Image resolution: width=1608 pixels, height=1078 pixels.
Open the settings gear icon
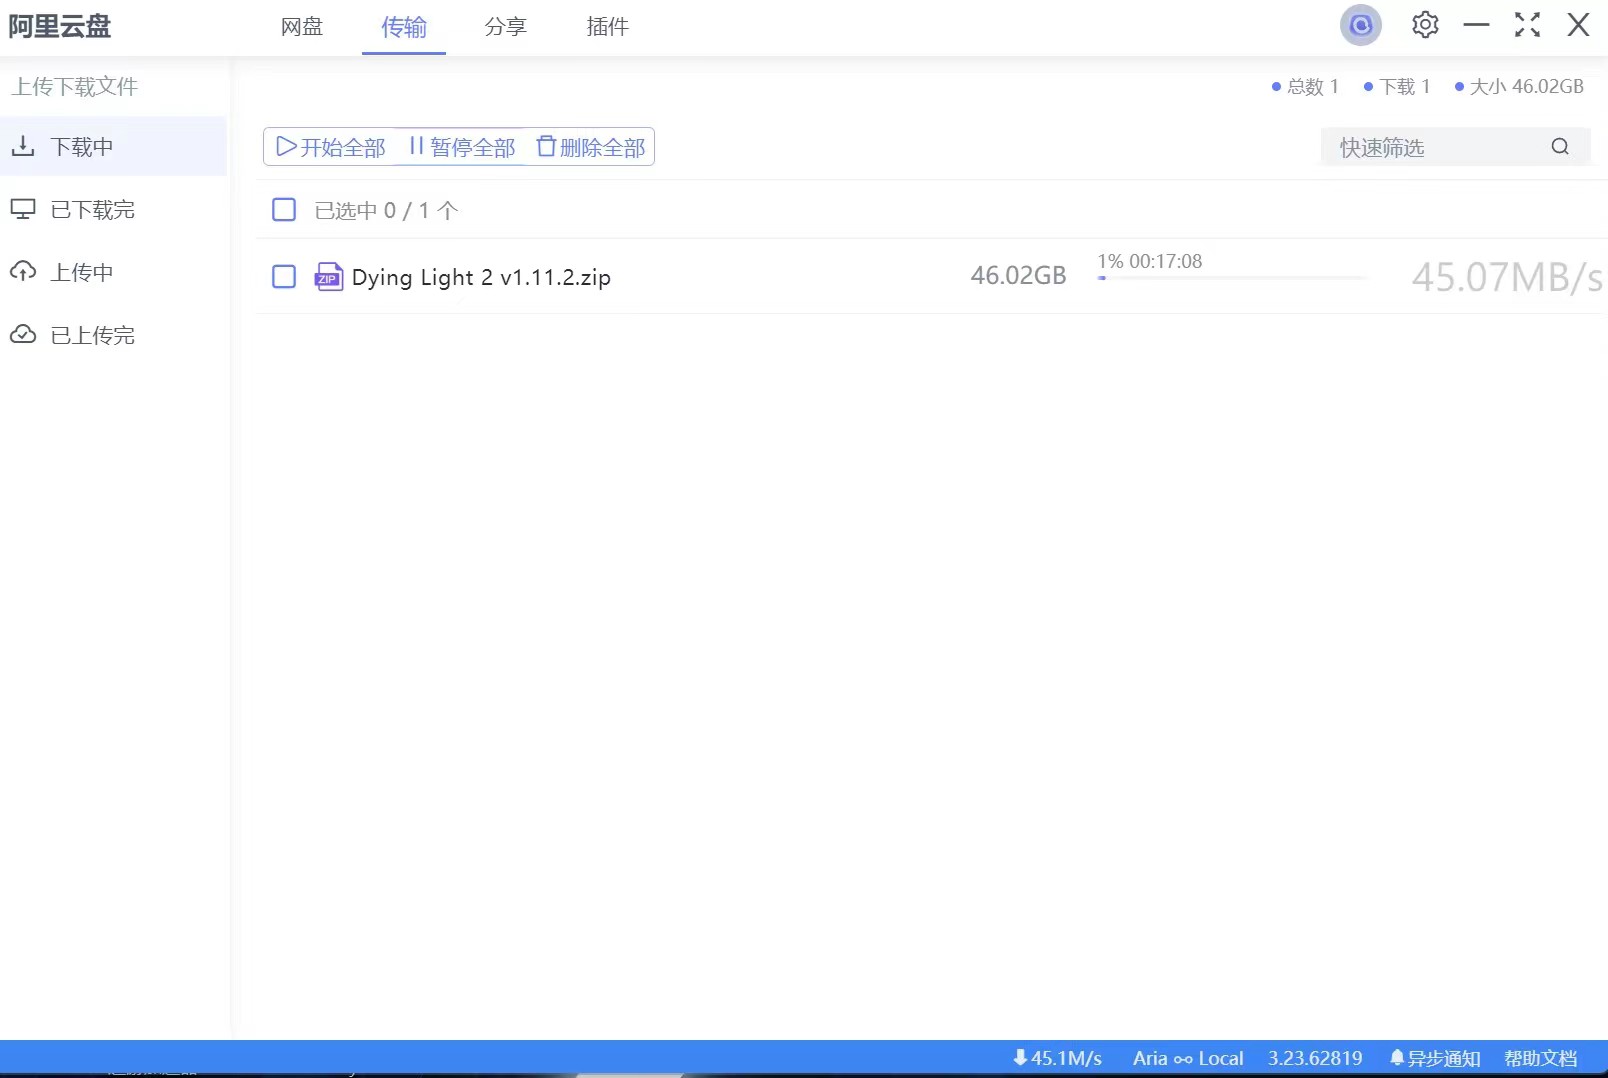1425,25
